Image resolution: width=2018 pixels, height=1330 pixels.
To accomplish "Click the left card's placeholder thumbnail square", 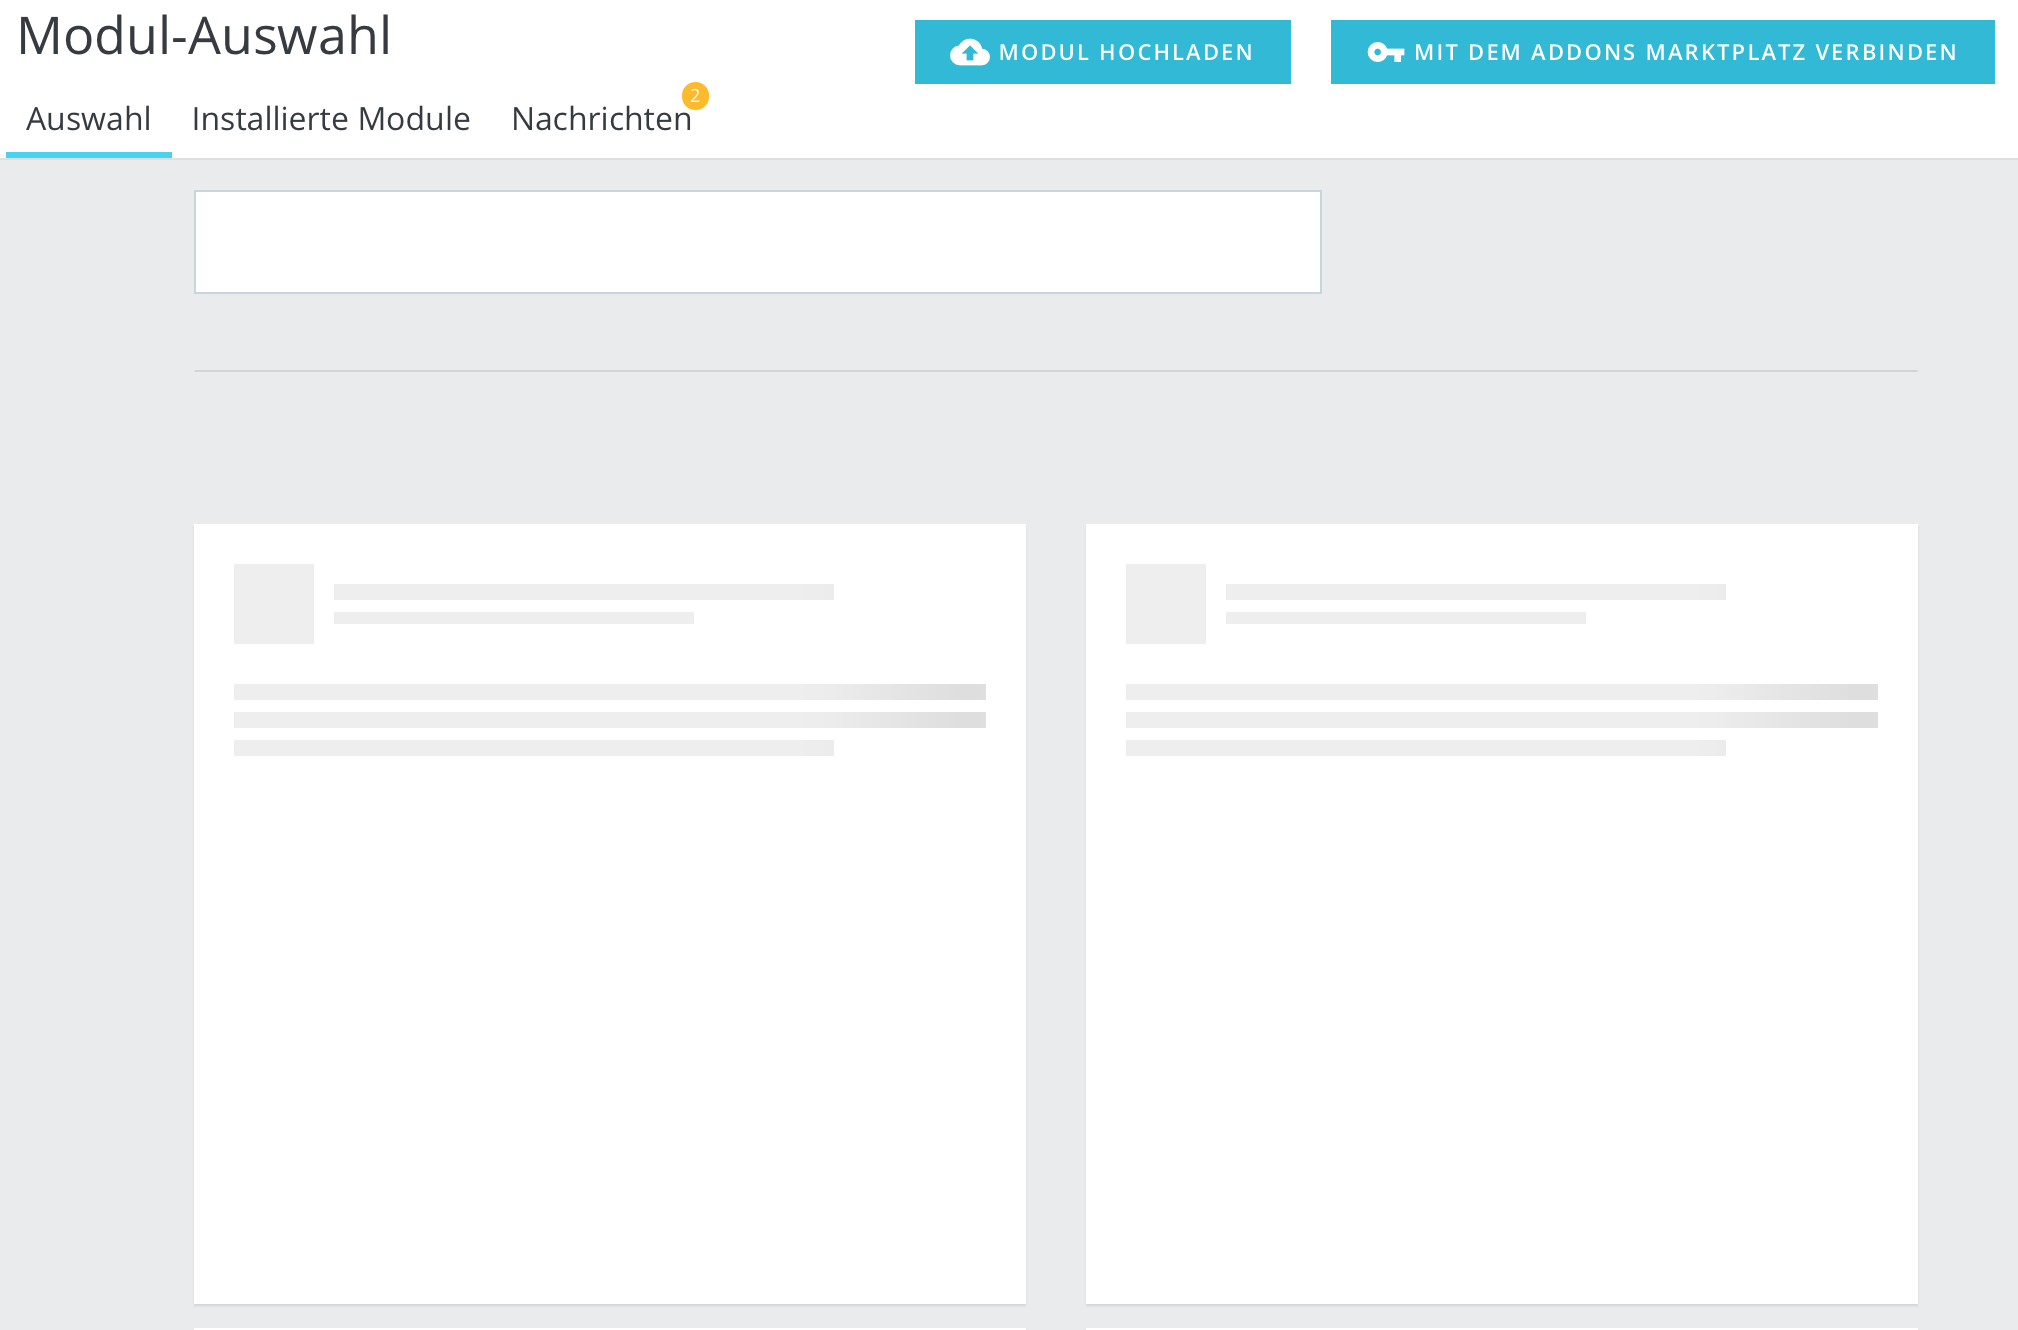I will (273, 603).
